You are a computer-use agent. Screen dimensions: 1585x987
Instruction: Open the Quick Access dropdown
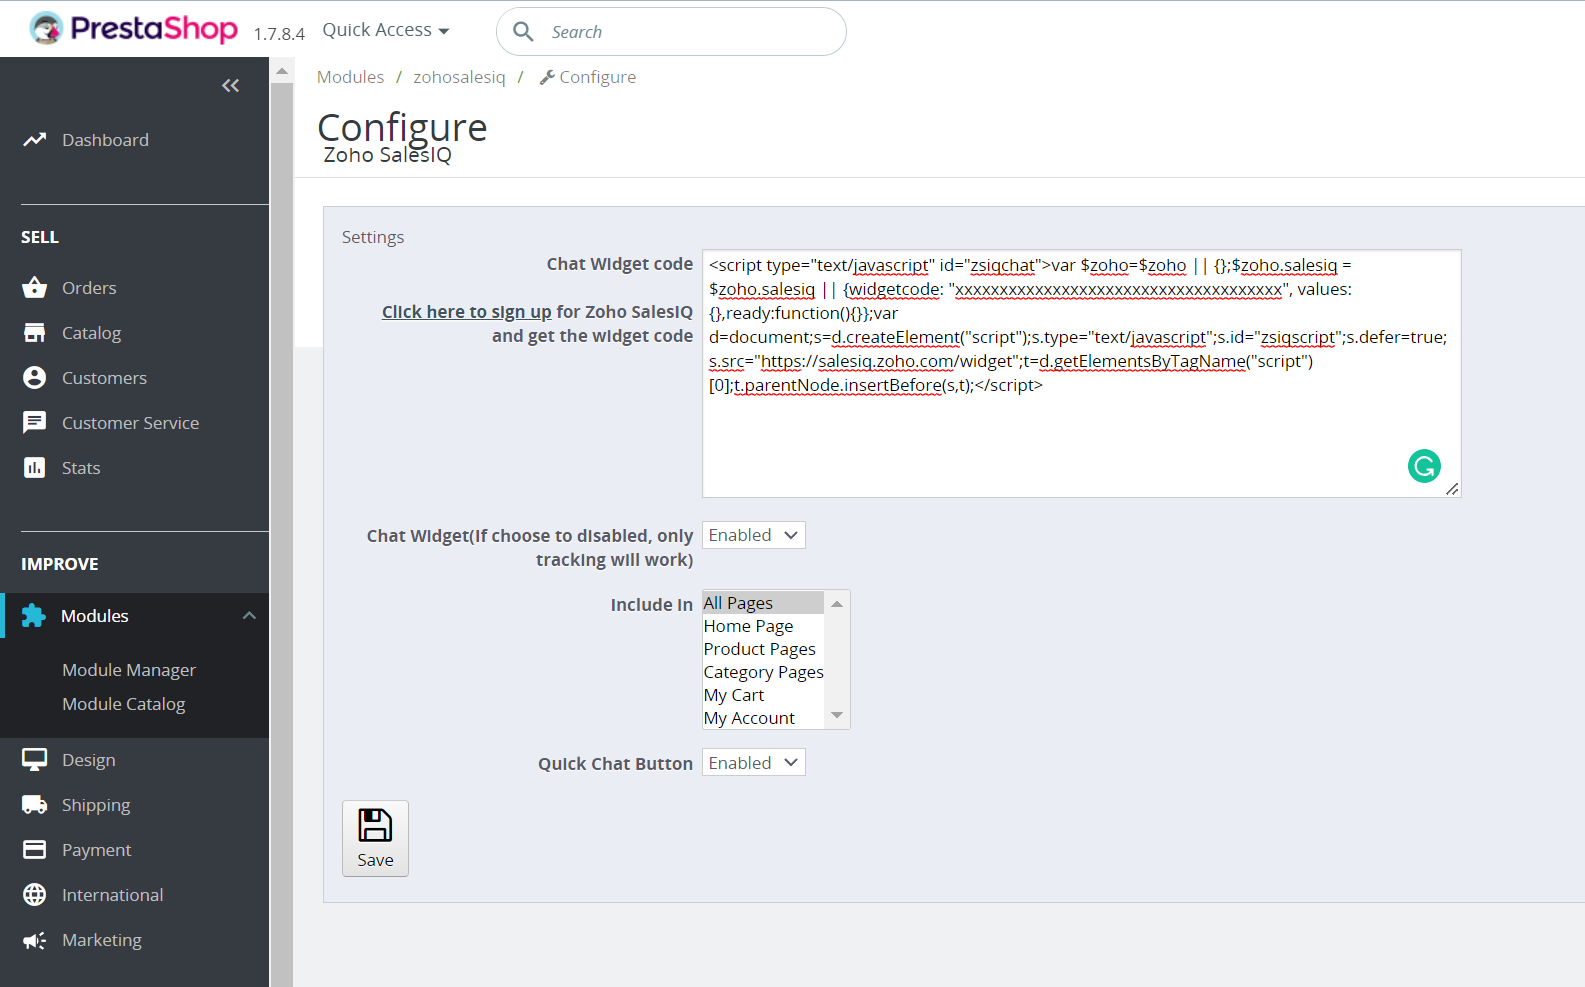[386, 30]
